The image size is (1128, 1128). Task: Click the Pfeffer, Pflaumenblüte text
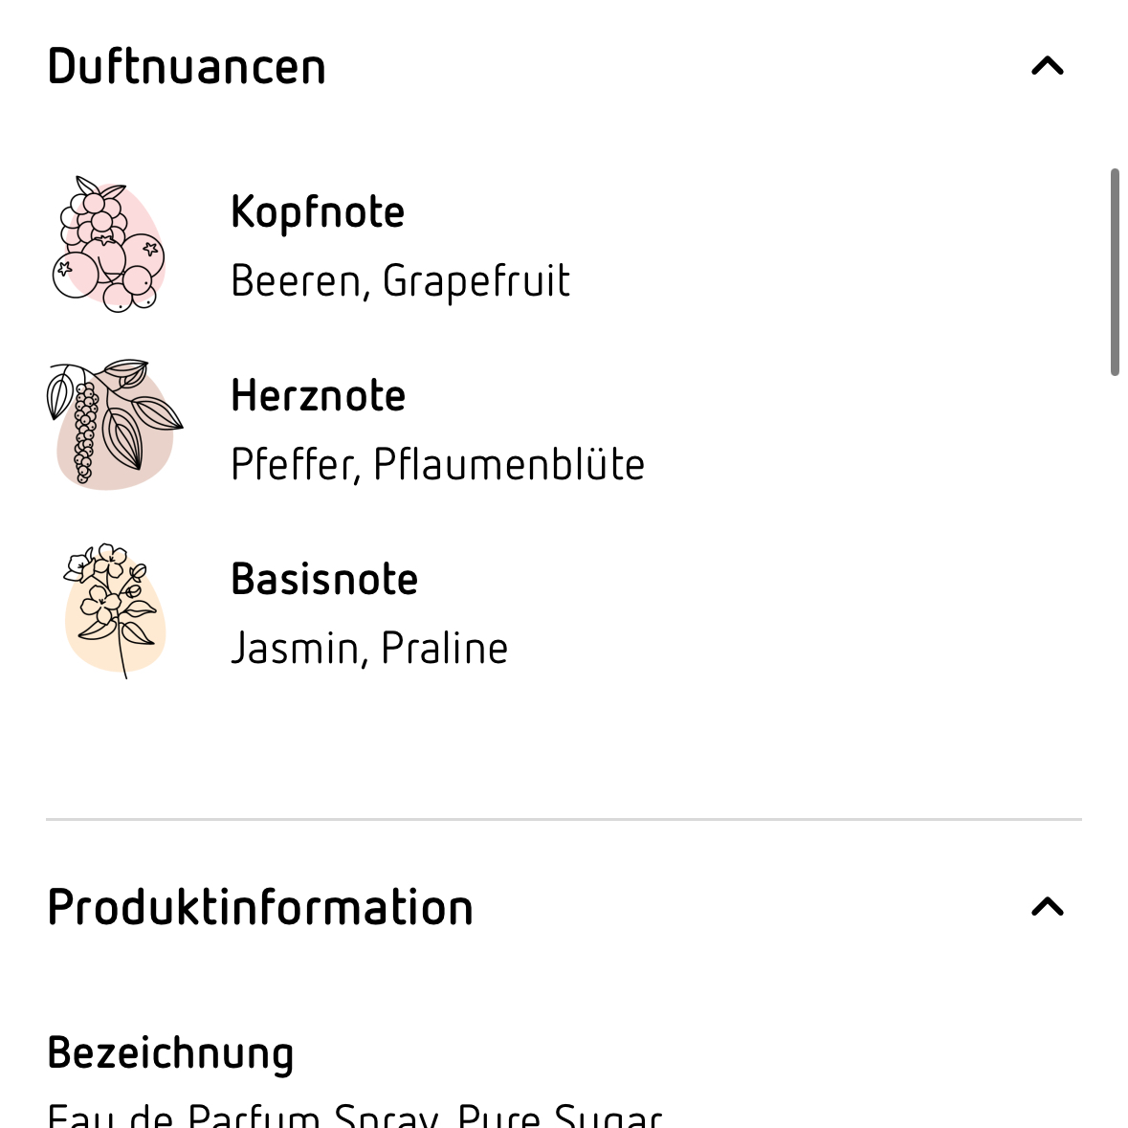437,464
